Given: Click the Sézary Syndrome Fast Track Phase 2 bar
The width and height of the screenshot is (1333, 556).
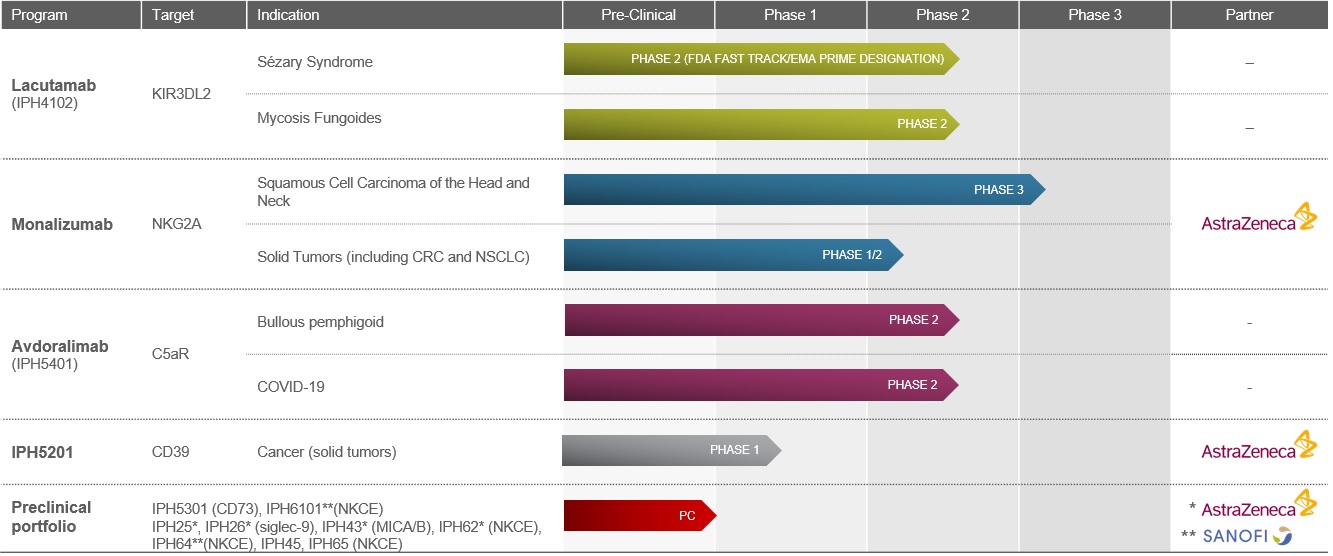Looking at the screenshot, I should (760, 59).
